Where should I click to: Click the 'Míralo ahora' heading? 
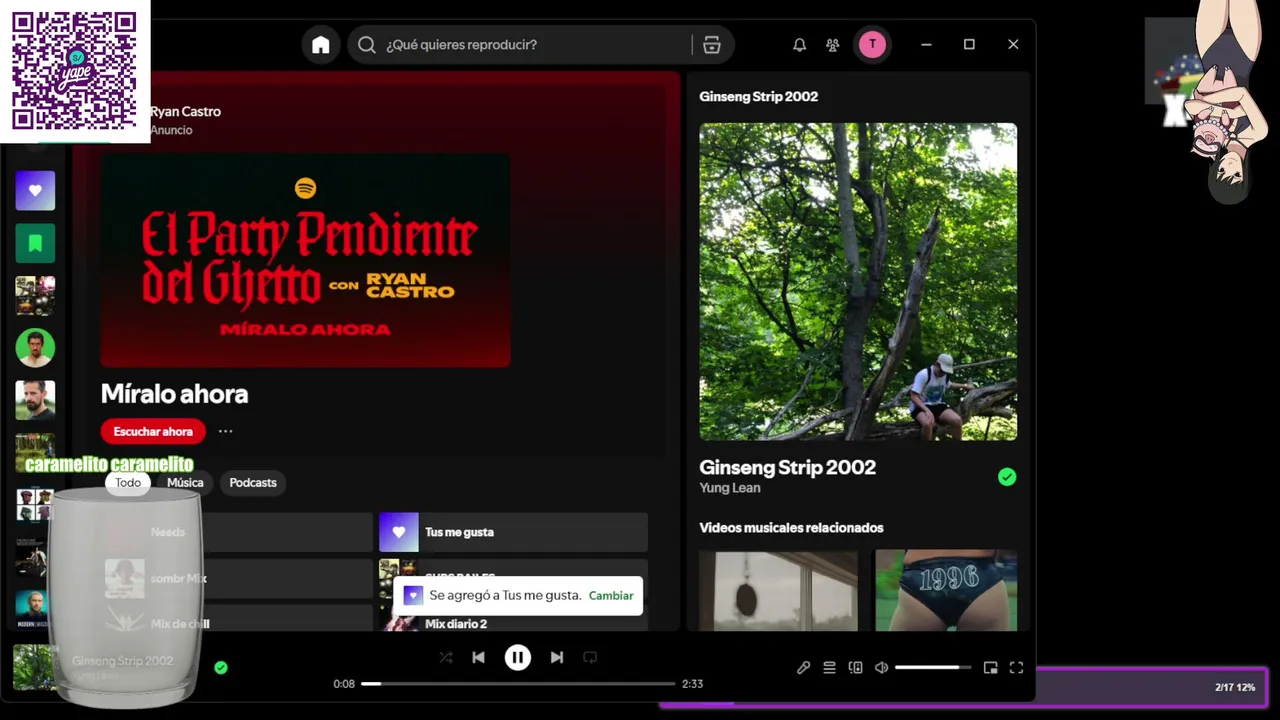coord(174,394)
